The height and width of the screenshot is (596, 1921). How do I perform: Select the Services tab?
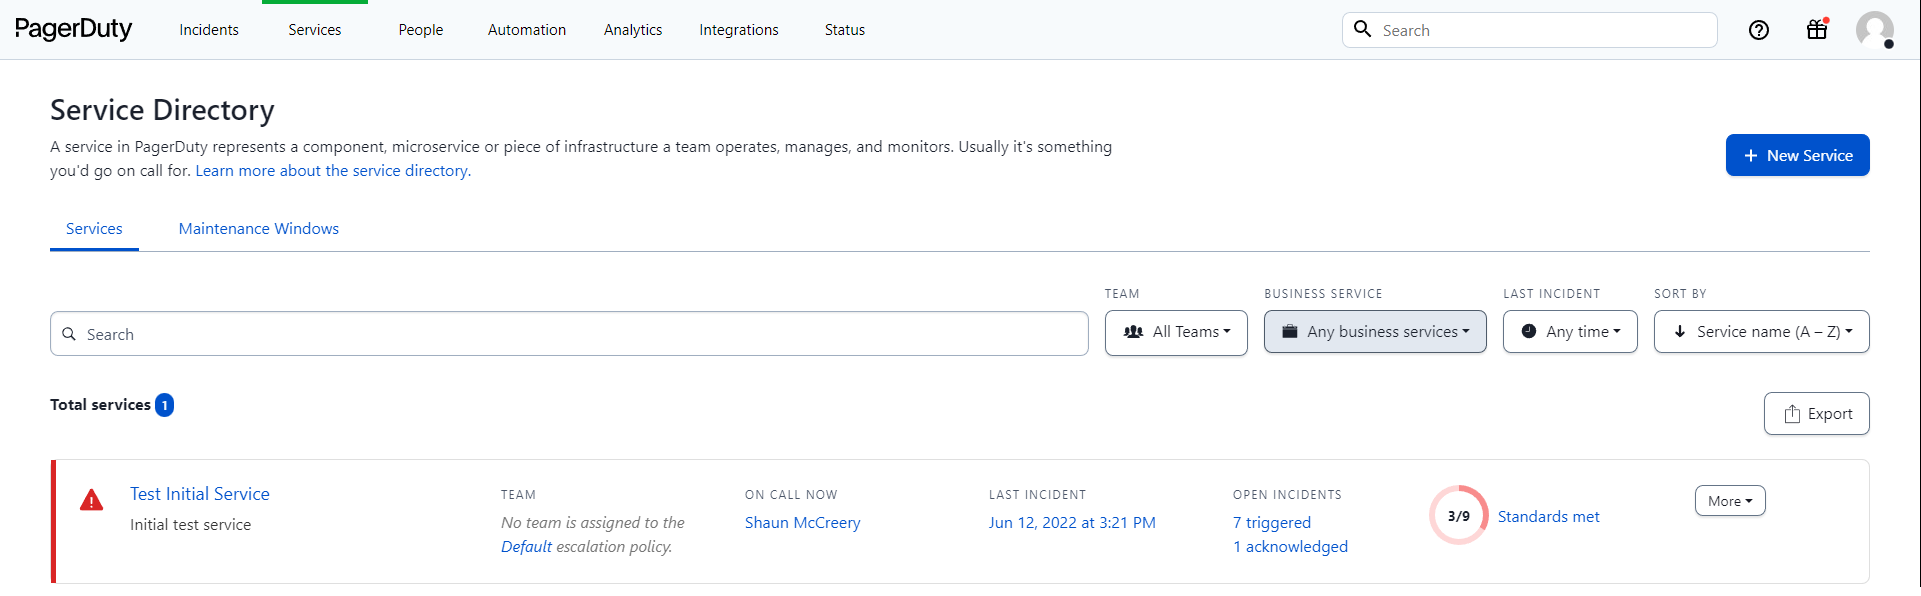pyautogui.click(x=94, y=229)
